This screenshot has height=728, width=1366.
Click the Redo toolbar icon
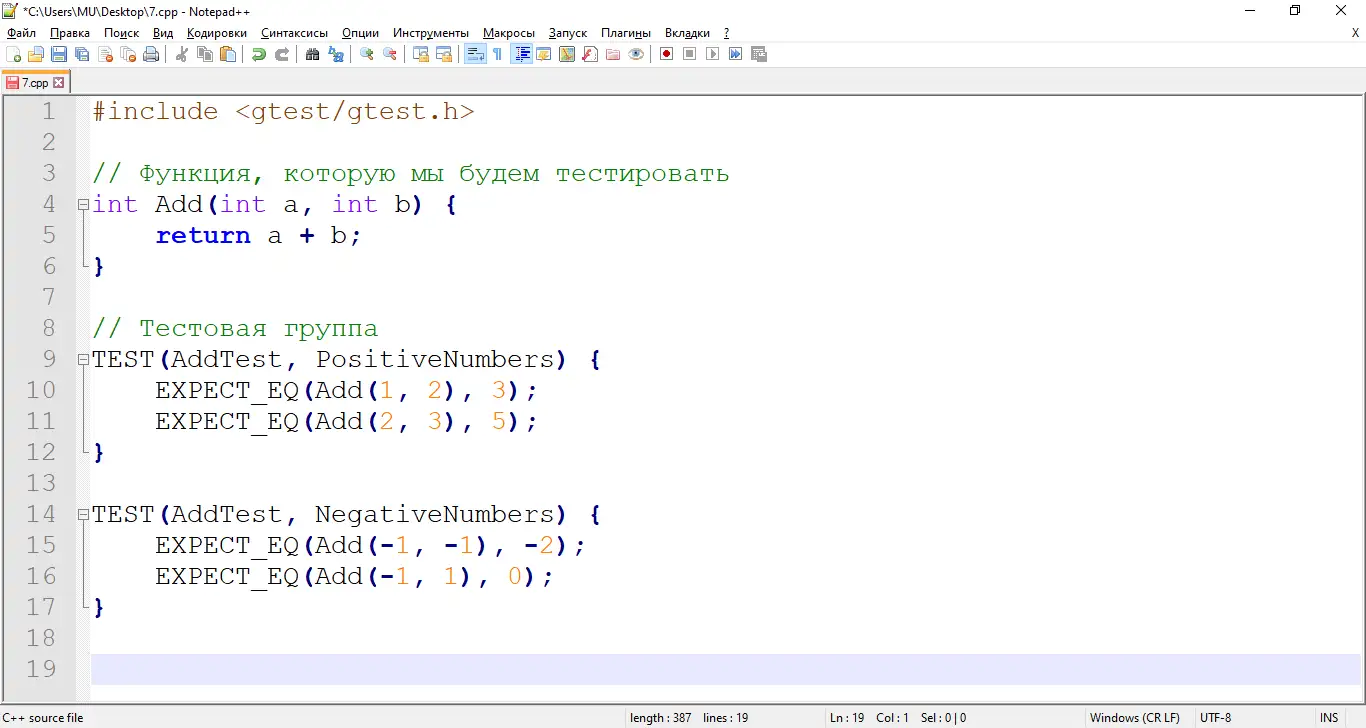coord(282,54)
